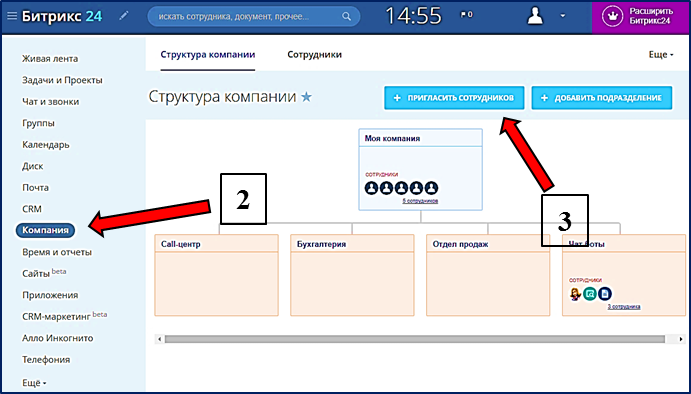This screenshot has height=394, width=691.
Task: Open the Бухгалтерия department title
Action: click(321, 244)
